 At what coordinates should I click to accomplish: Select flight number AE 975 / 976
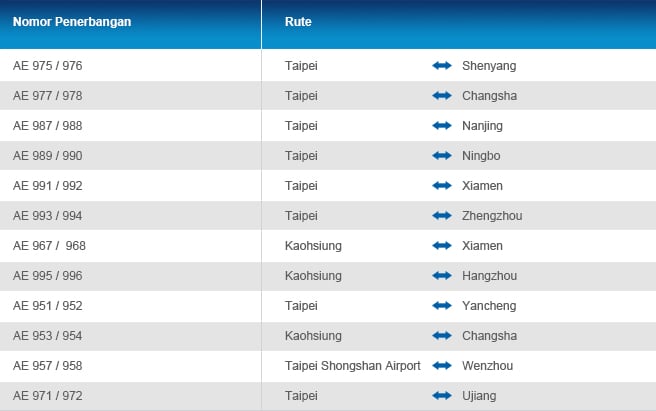tap(48, 66)
